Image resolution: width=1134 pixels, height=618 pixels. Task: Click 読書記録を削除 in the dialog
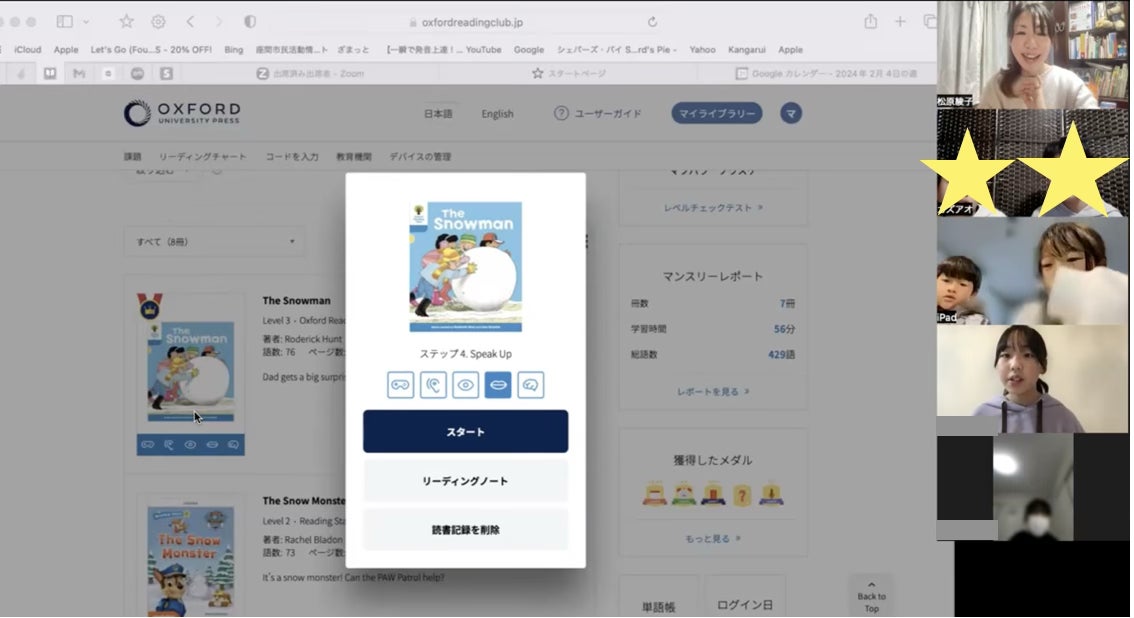click(465, 530)
